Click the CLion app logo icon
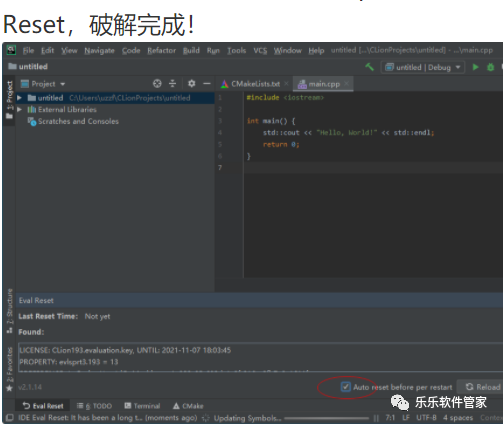Image resolution: width=503 pixels, height=425 pixels. tap(11, 50)
